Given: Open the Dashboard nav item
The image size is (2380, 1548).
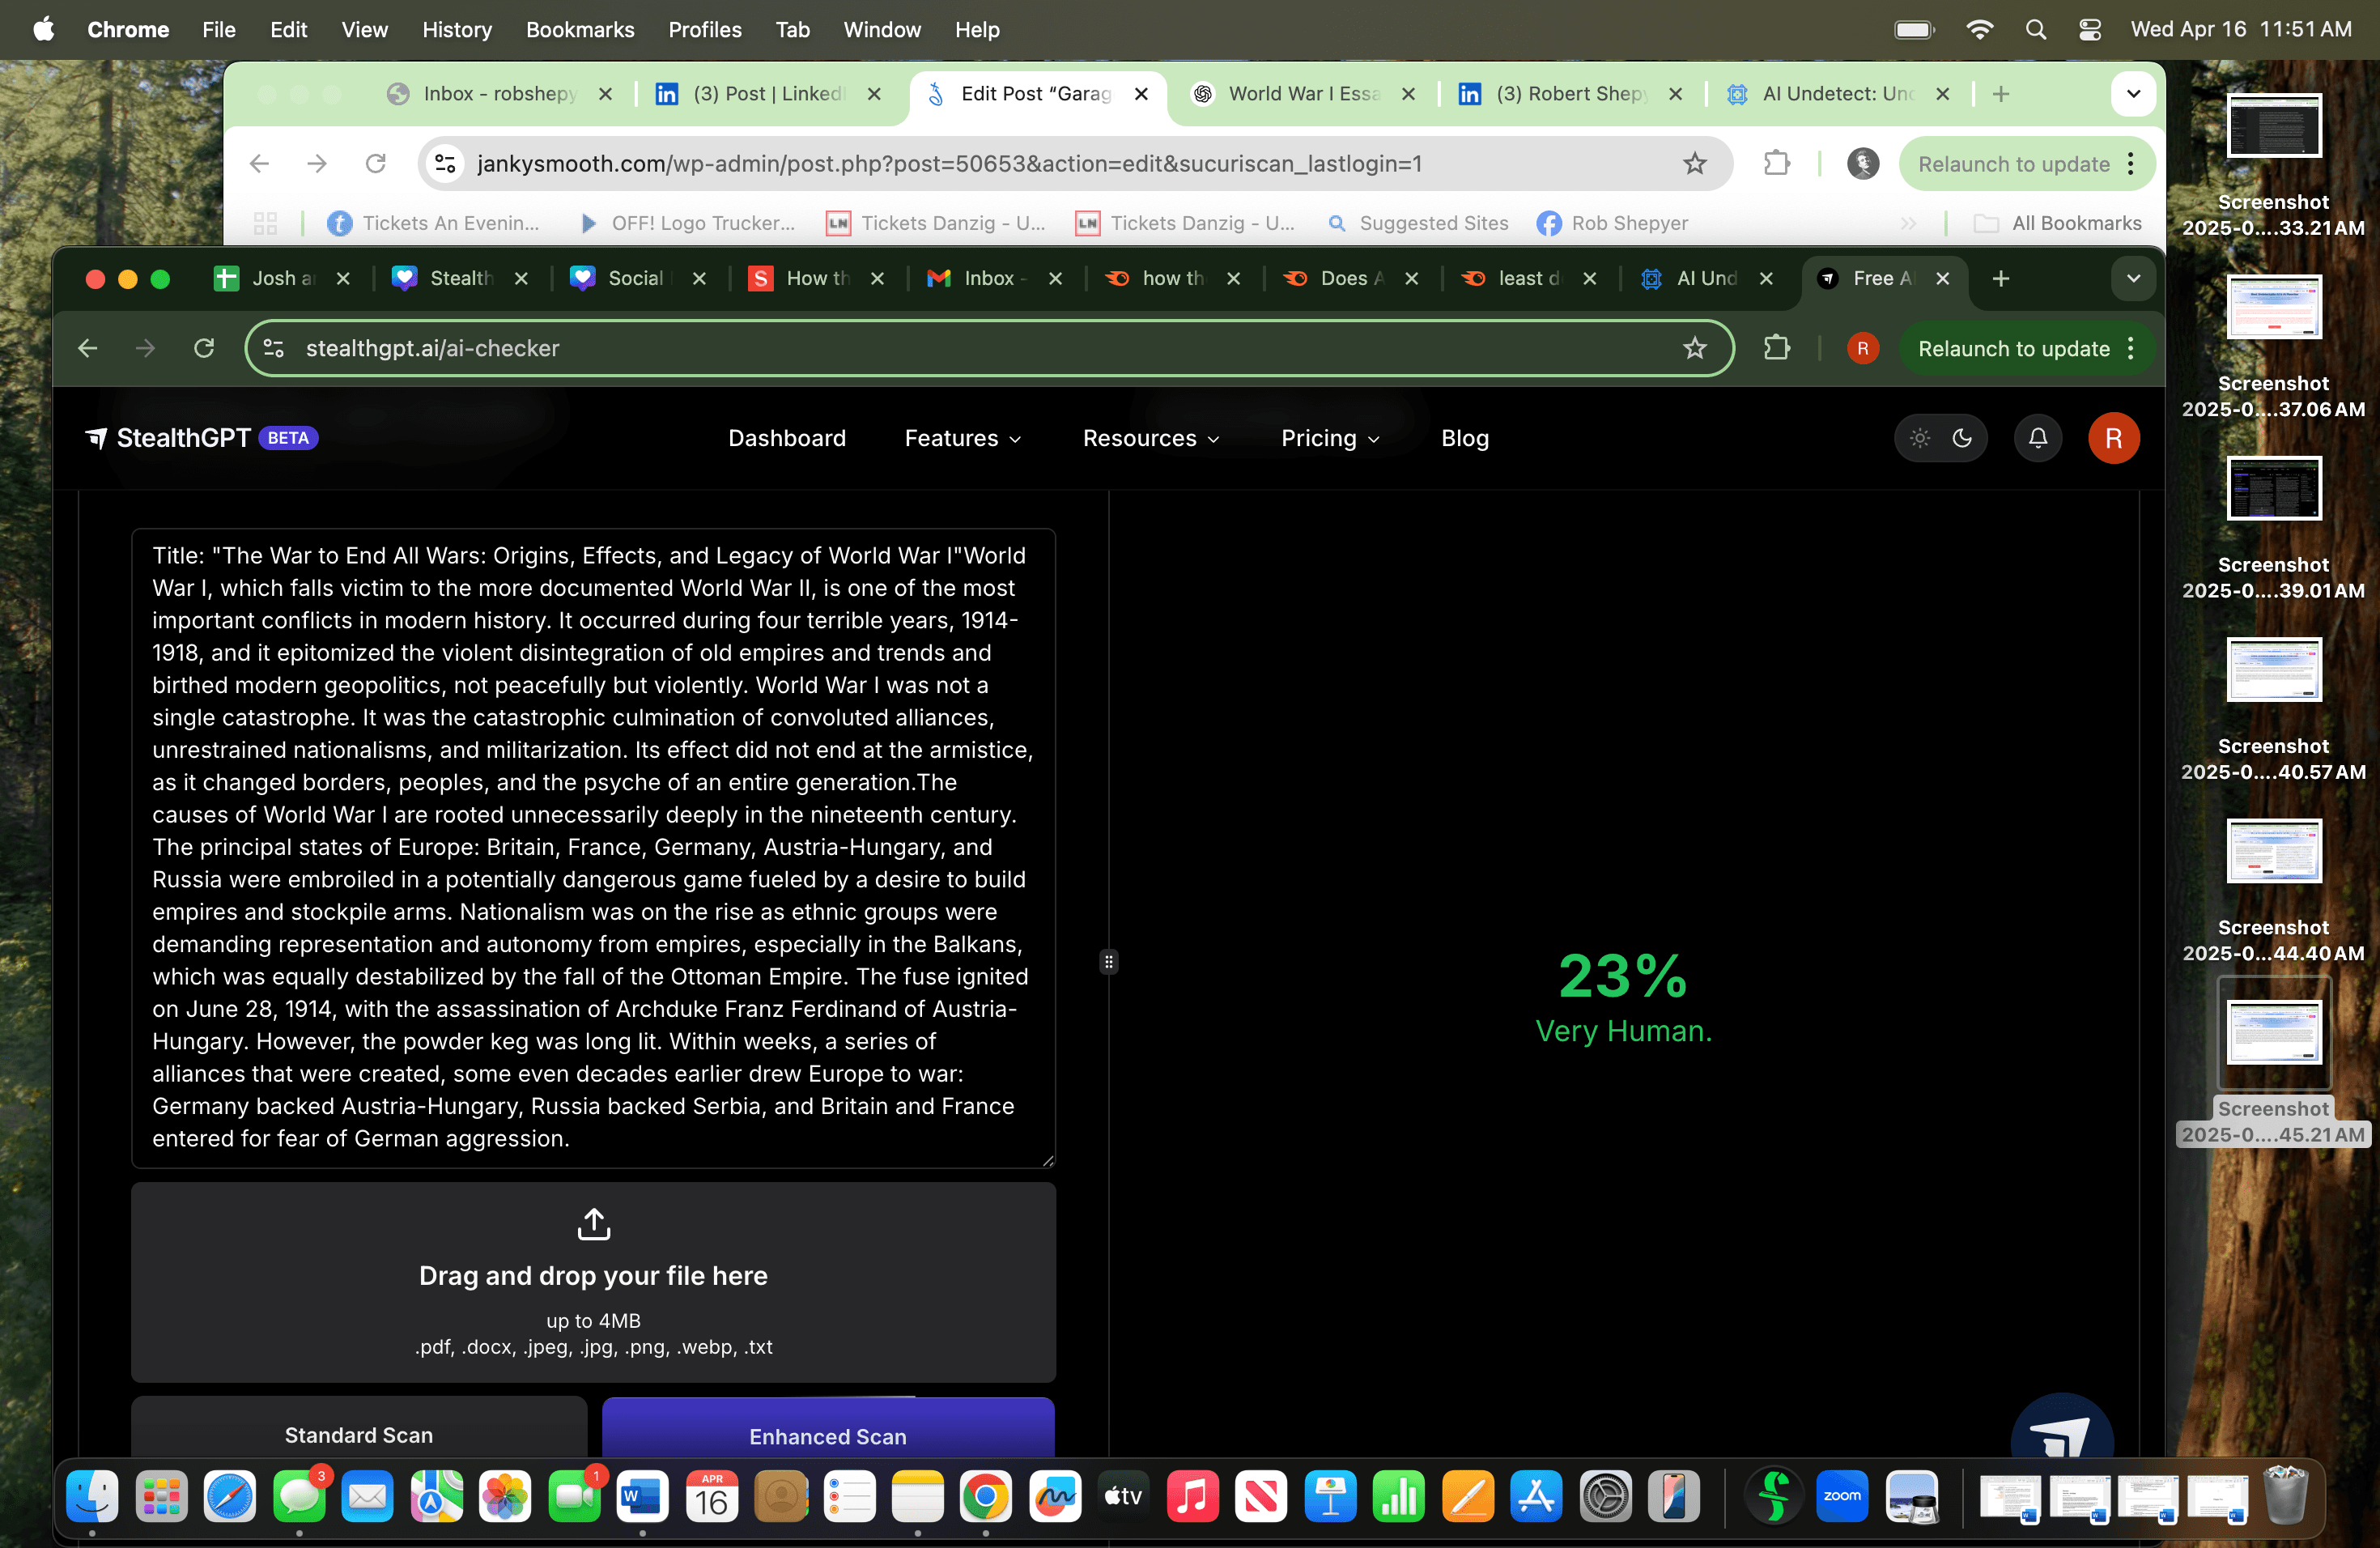Looking at the screenshot, I should 786,438.
